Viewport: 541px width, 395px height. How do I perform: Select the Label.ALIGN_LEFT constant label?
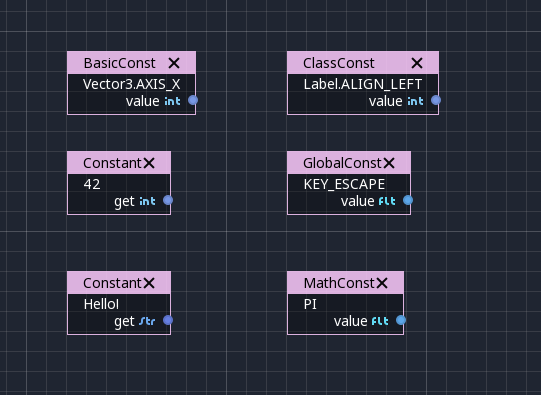pos(363,85)
